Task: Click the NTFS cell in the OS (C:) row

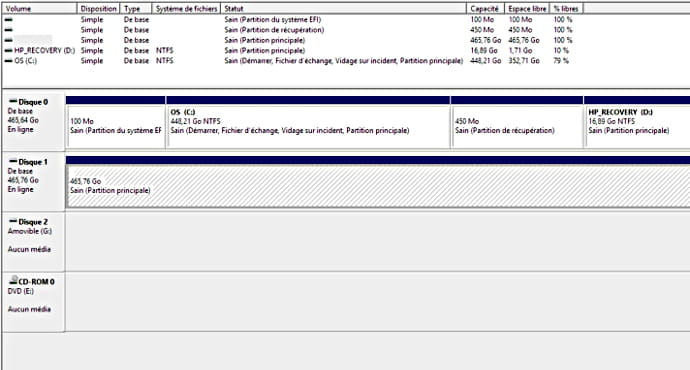Action: [165, 61]
